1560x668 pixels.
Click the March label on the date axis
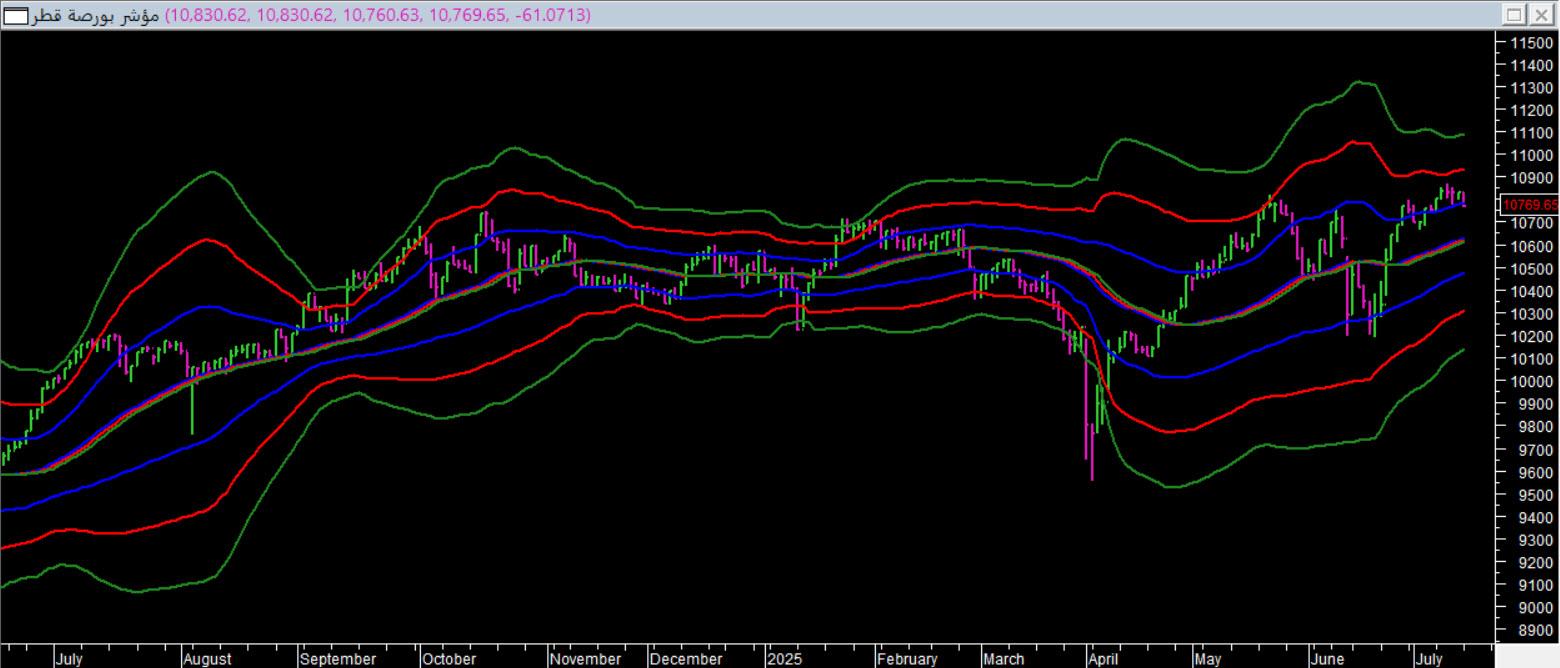1003,659
